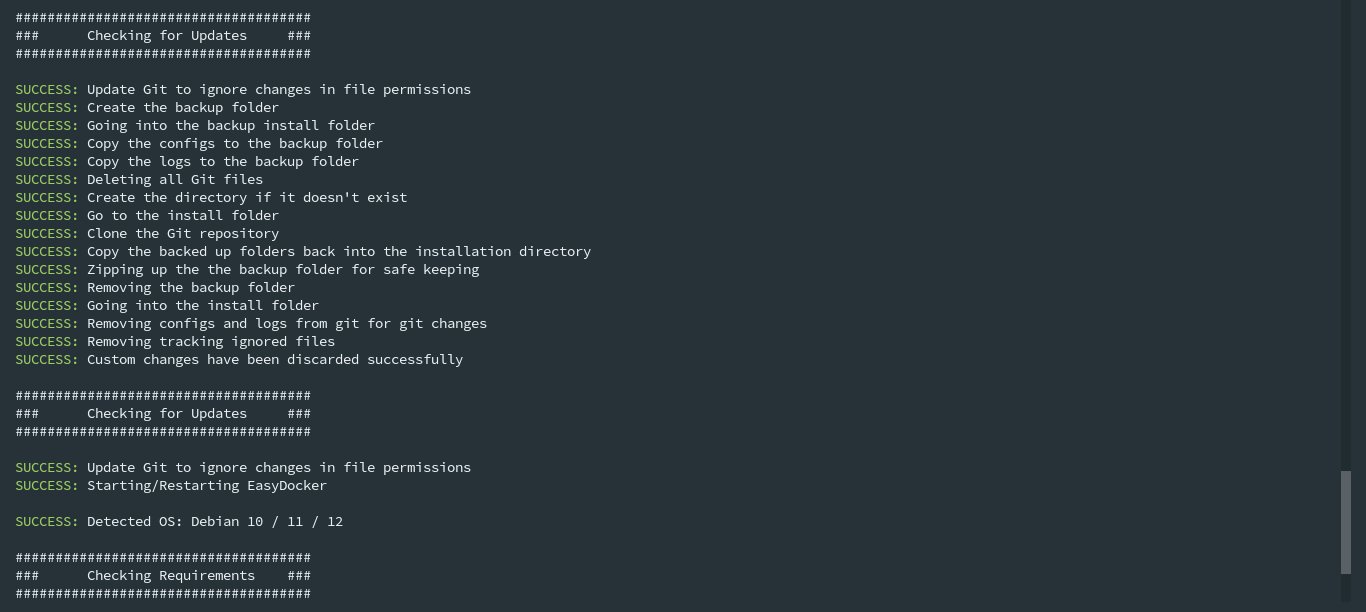
Task: Click the 'Zipping up the the backup folder' line
Action: (x=247, y=269)
